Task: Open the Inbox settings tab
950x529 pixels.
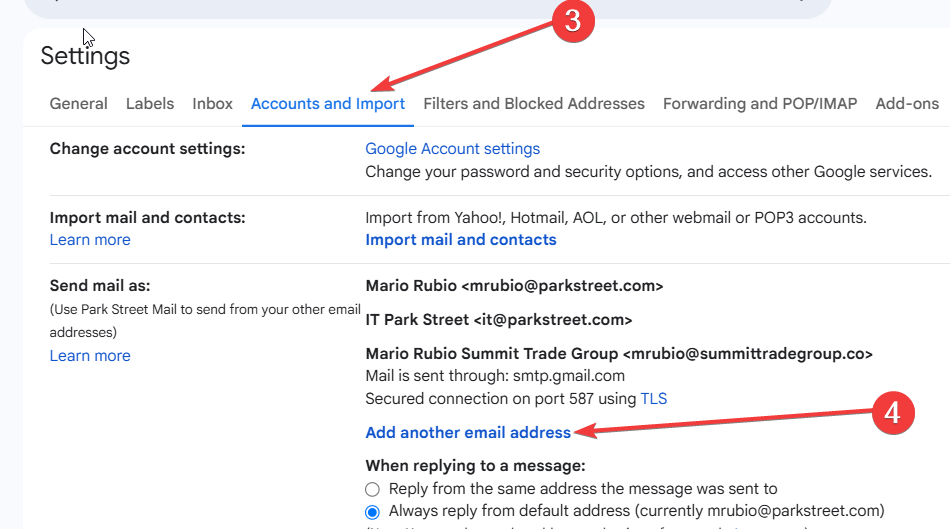Action: pos(212,104)
